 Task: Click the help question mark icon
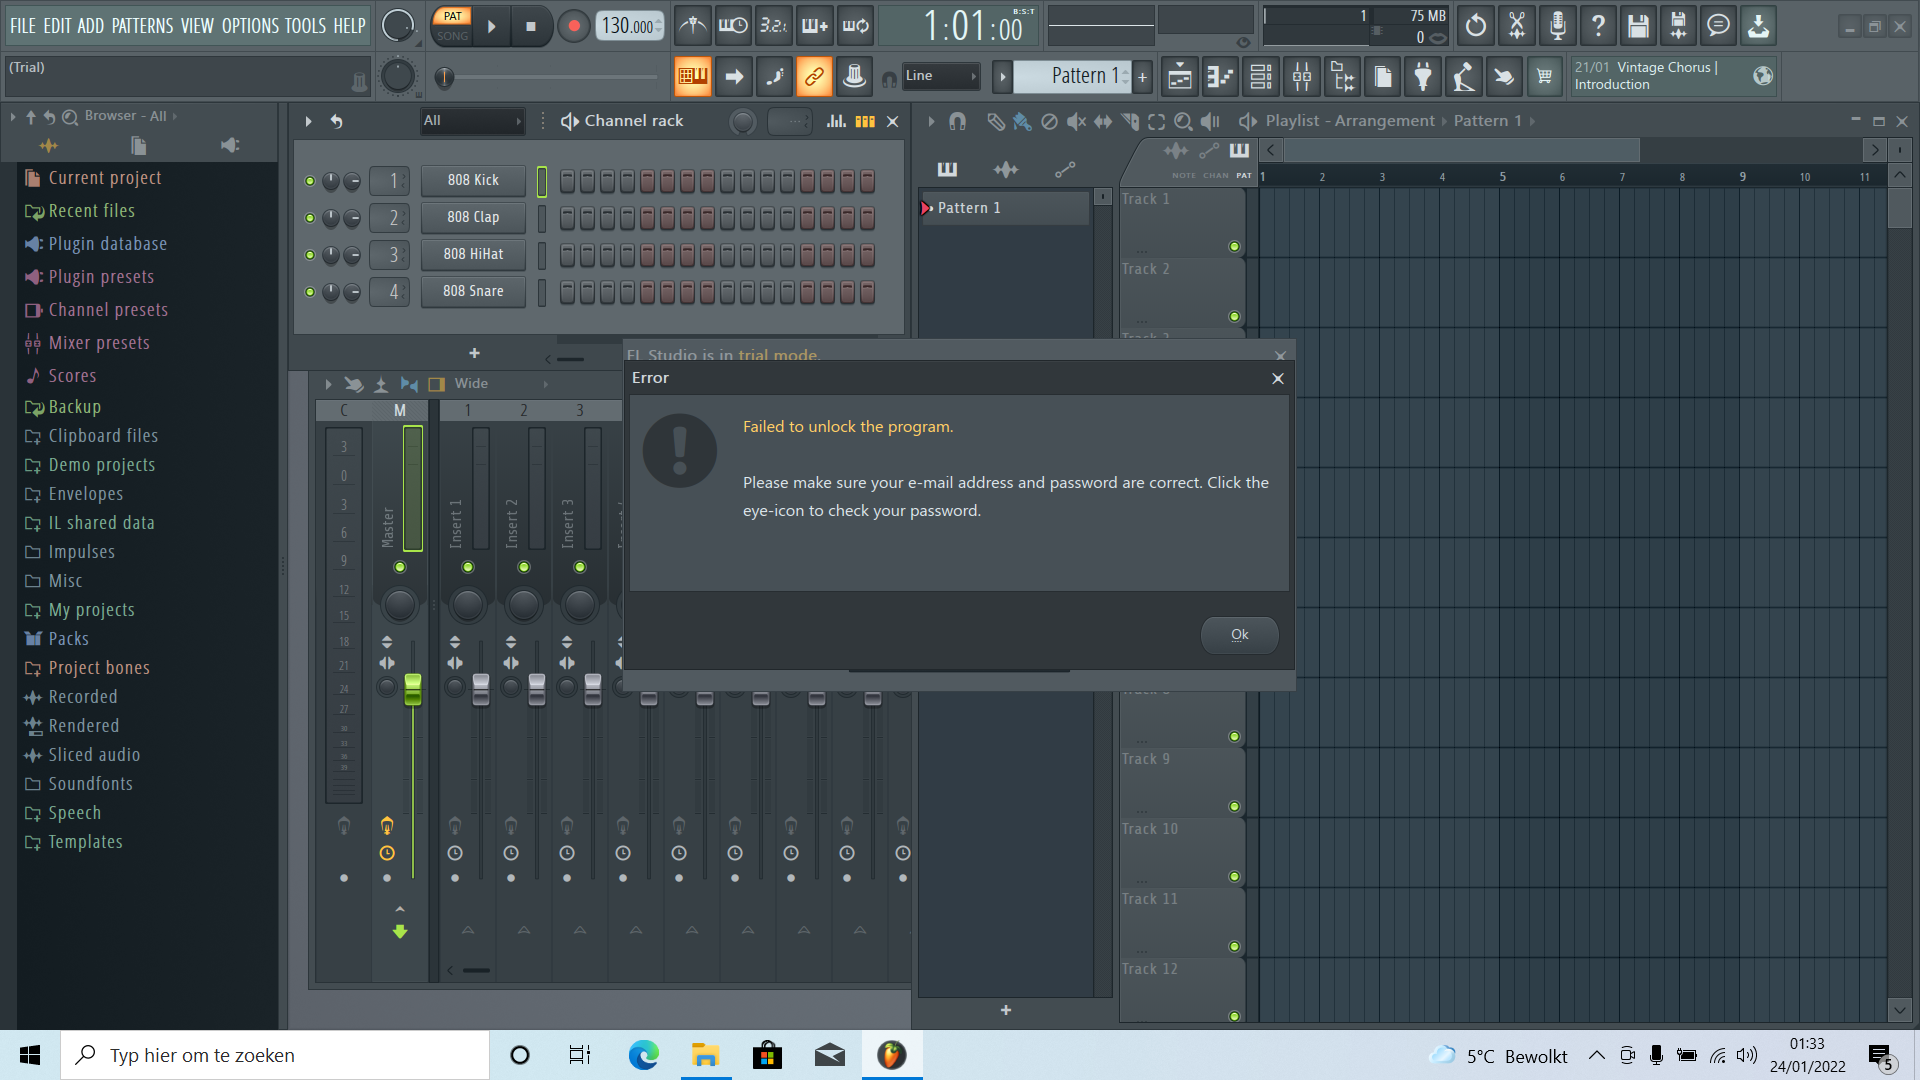tap(1598, 26)
